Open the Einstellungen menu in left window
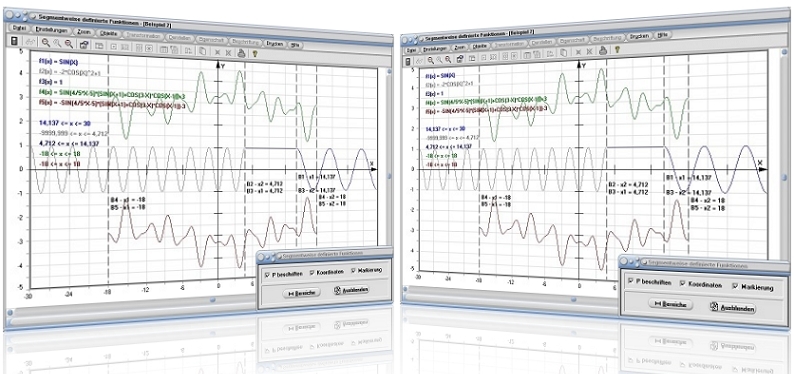794x374 pixels. [52, 30]
